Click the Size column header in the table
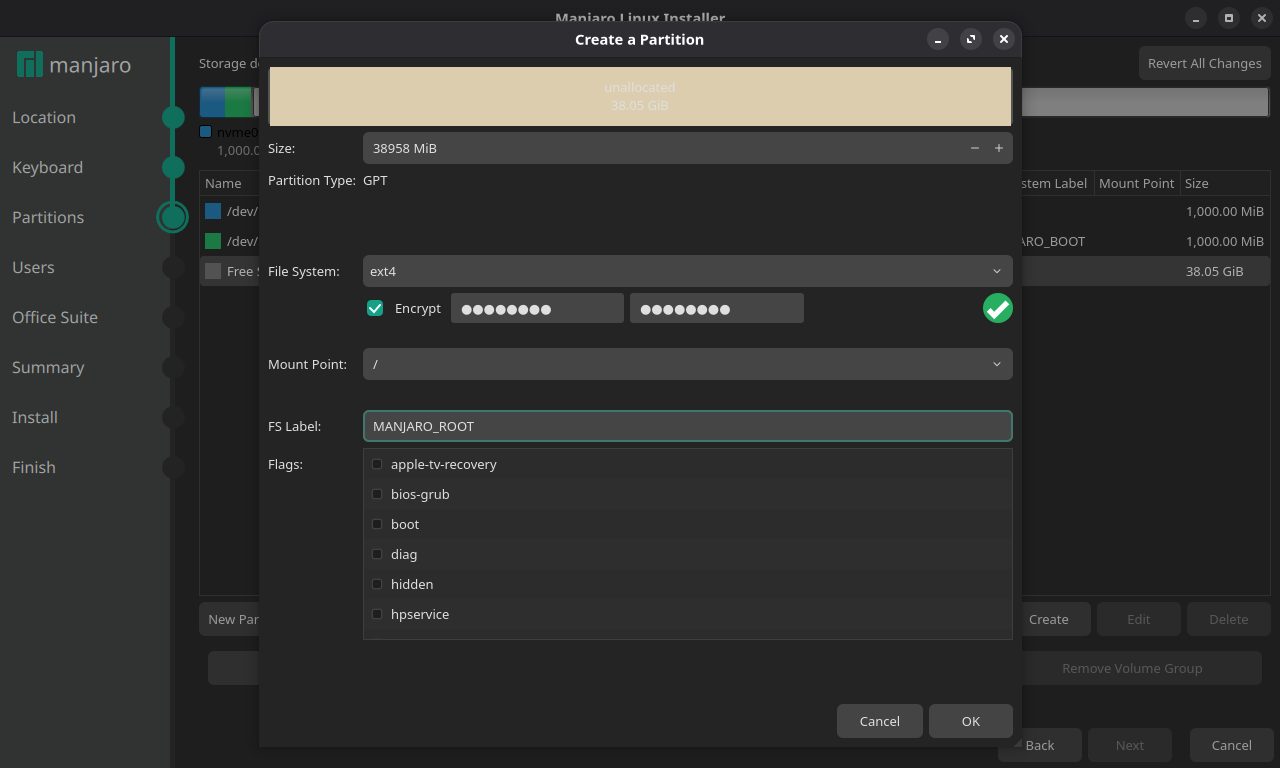 [1225, 183]
